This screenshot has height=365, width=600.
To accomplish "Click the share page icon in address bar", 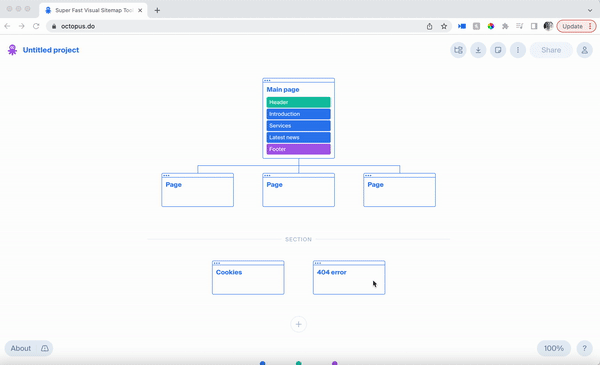I will click(429, 26).
